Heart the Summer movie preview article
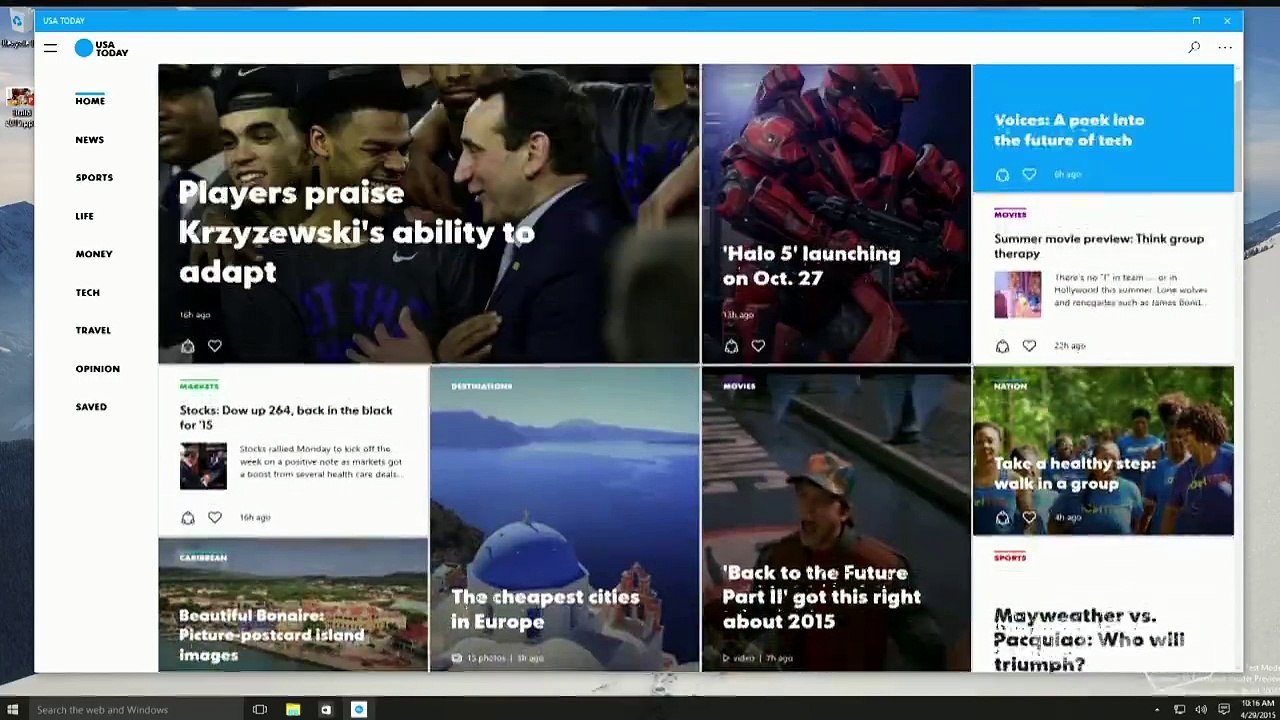The height and width of the screenshot is (720, 1280). click(x=1029, y=346)
